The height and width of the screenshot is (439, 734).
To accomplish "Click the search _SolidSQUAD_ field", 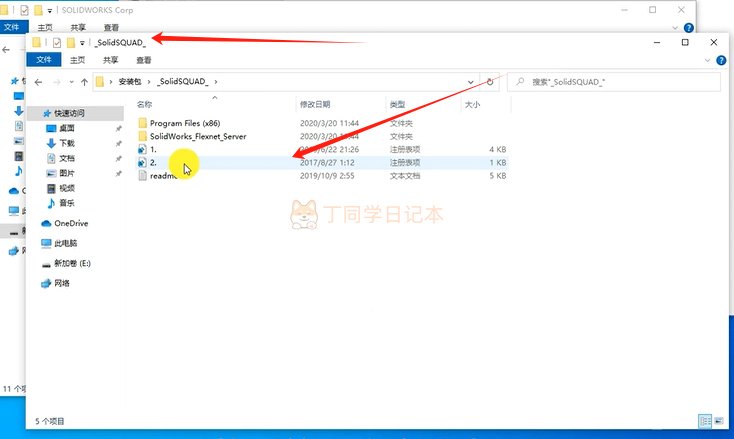I will pyautogui.click(x=614, y=82).
